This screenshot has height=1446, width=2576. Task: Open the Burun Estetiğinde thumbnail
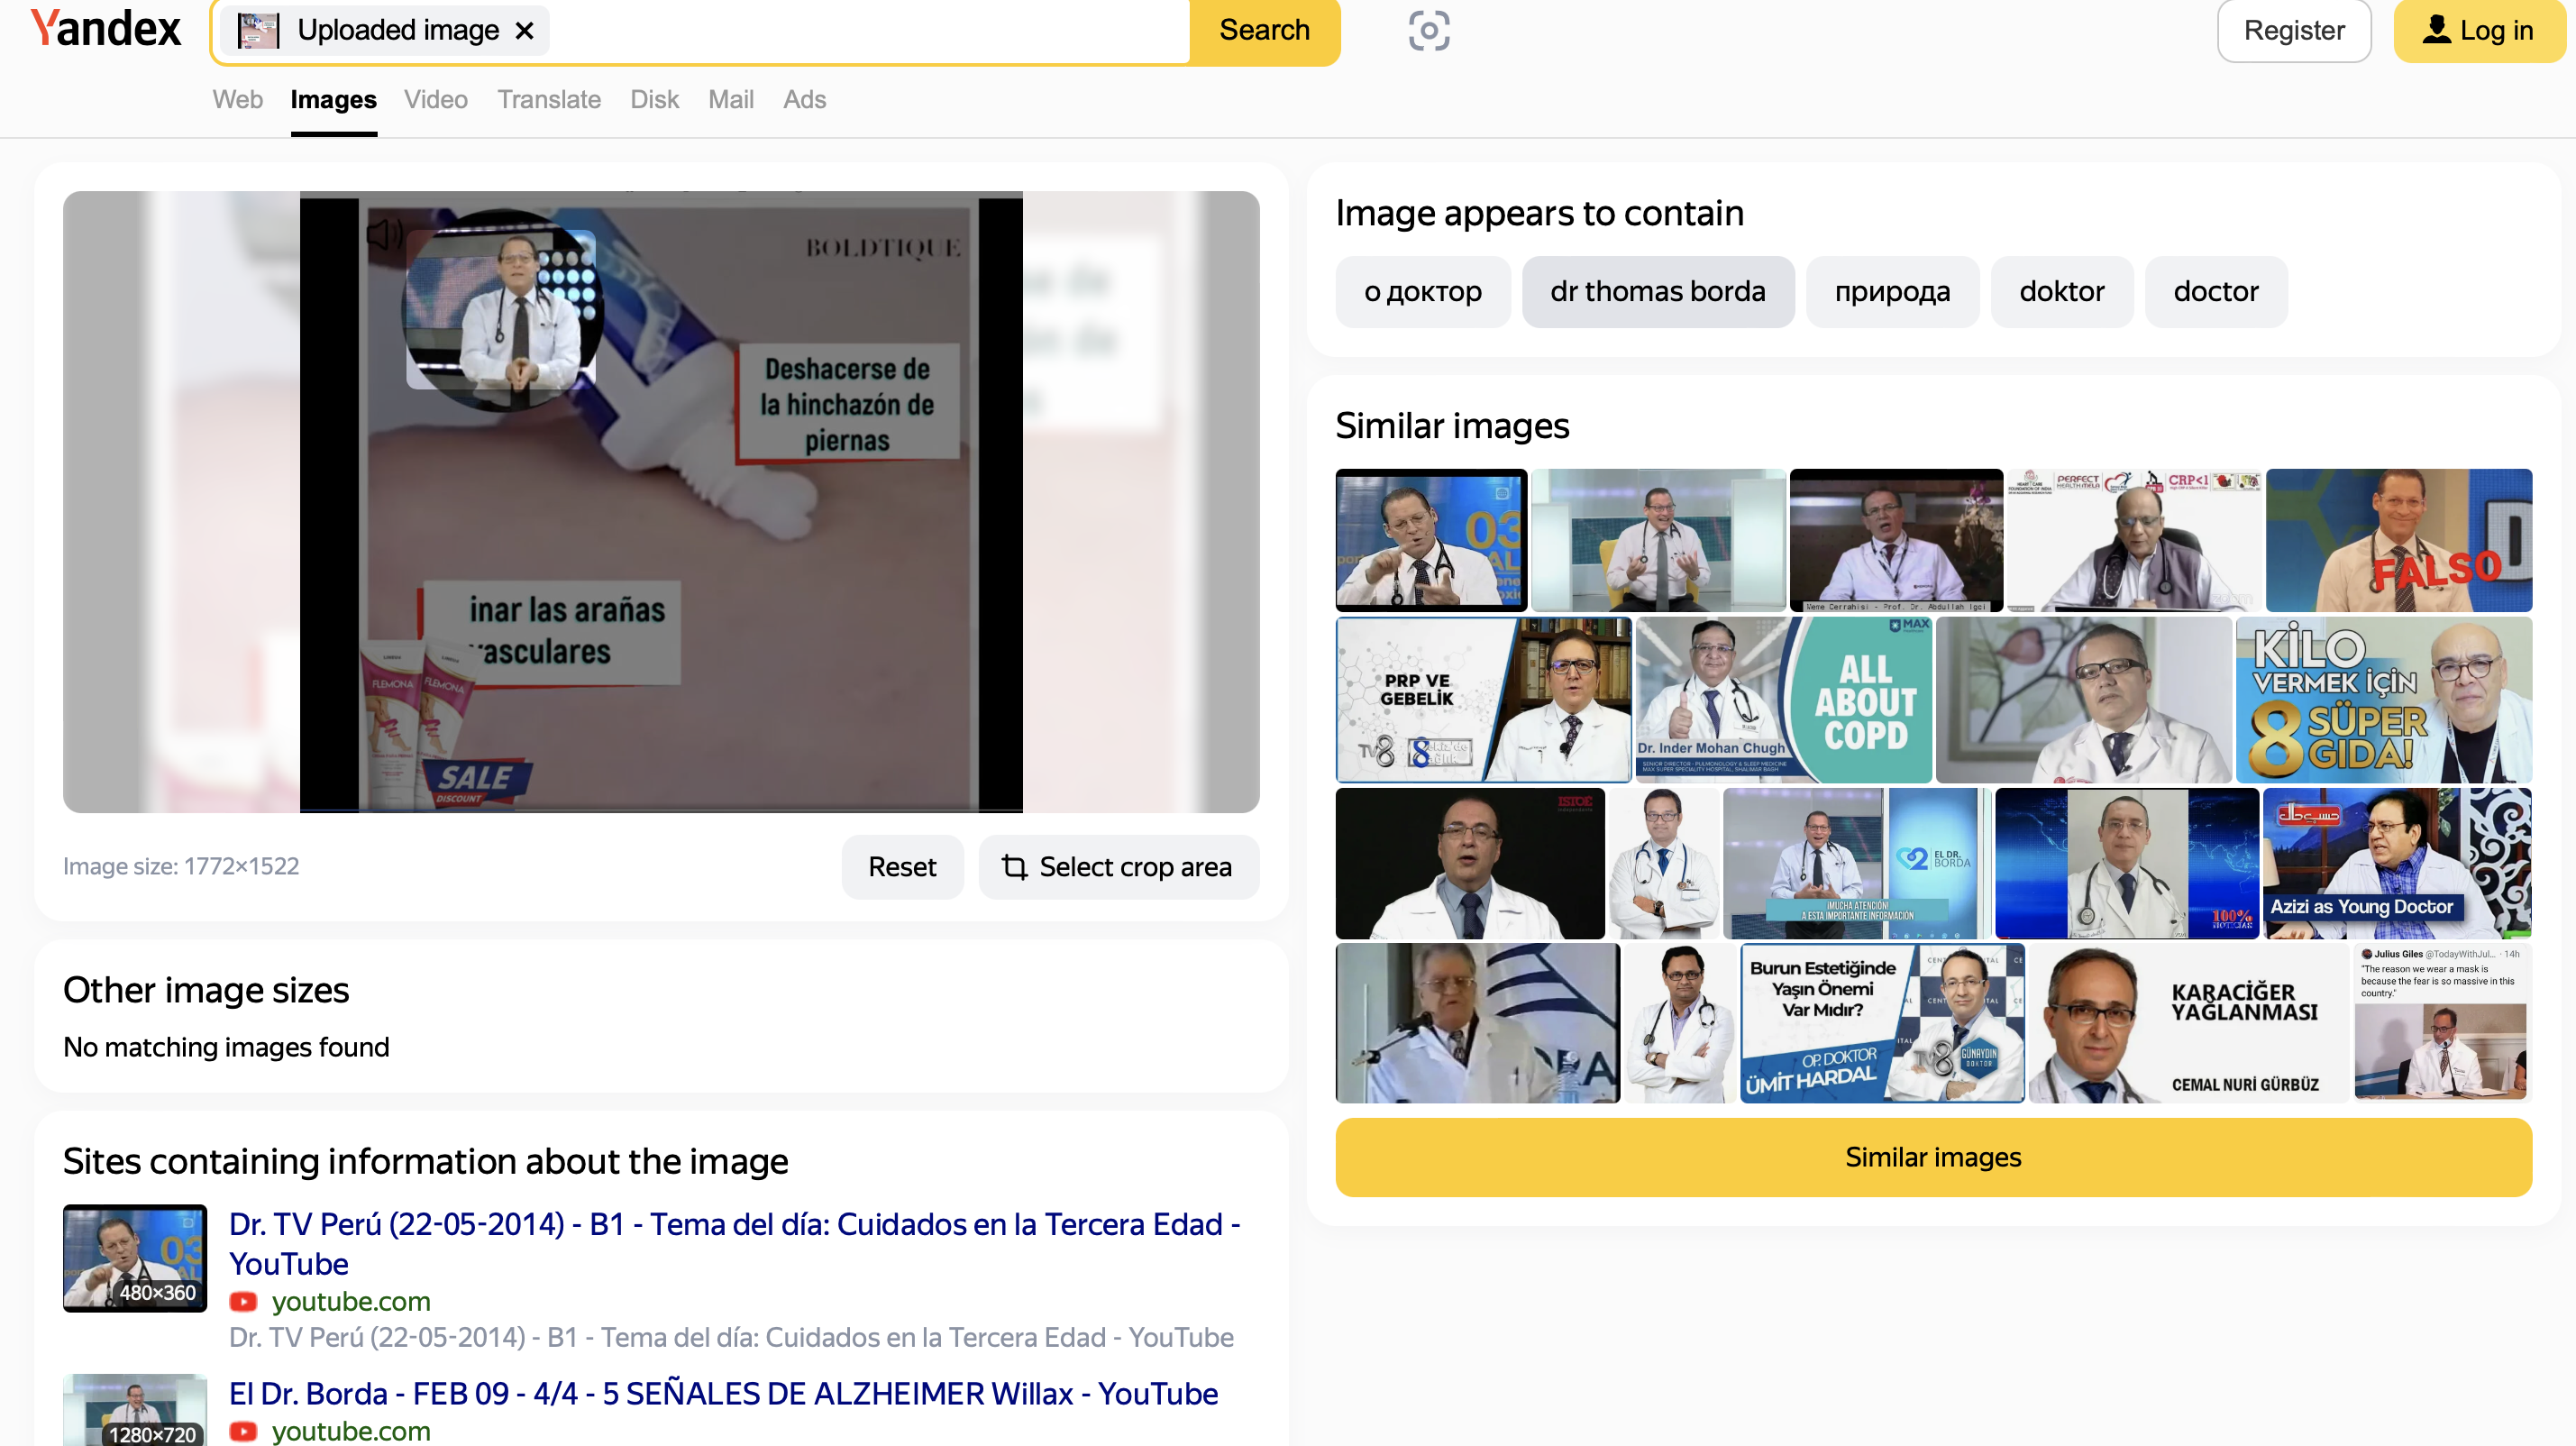[1882, 1022]
